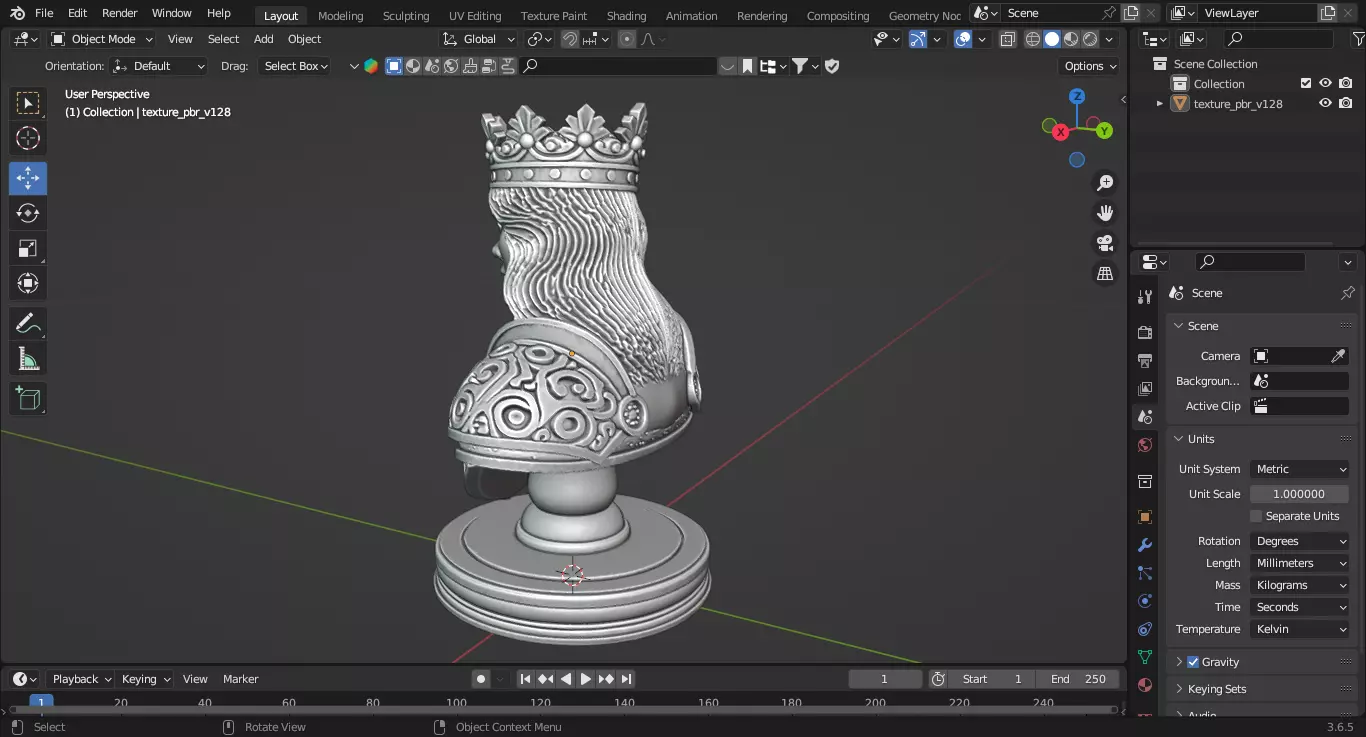Open the View Layer properties tab
Screen dimensions: 1366x737
pyautogui.click(x=1145, y=388)
